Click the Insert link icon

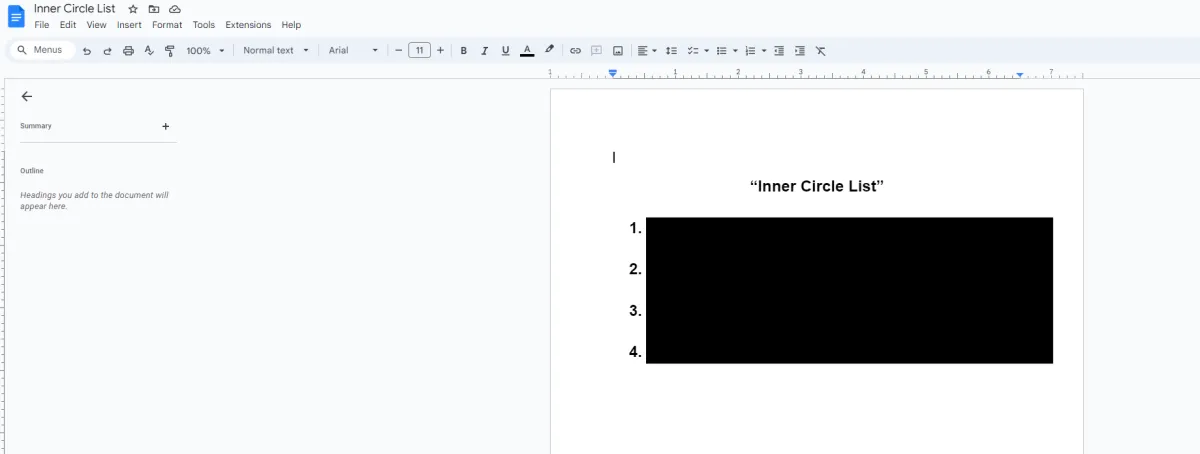tap(575, 50)
